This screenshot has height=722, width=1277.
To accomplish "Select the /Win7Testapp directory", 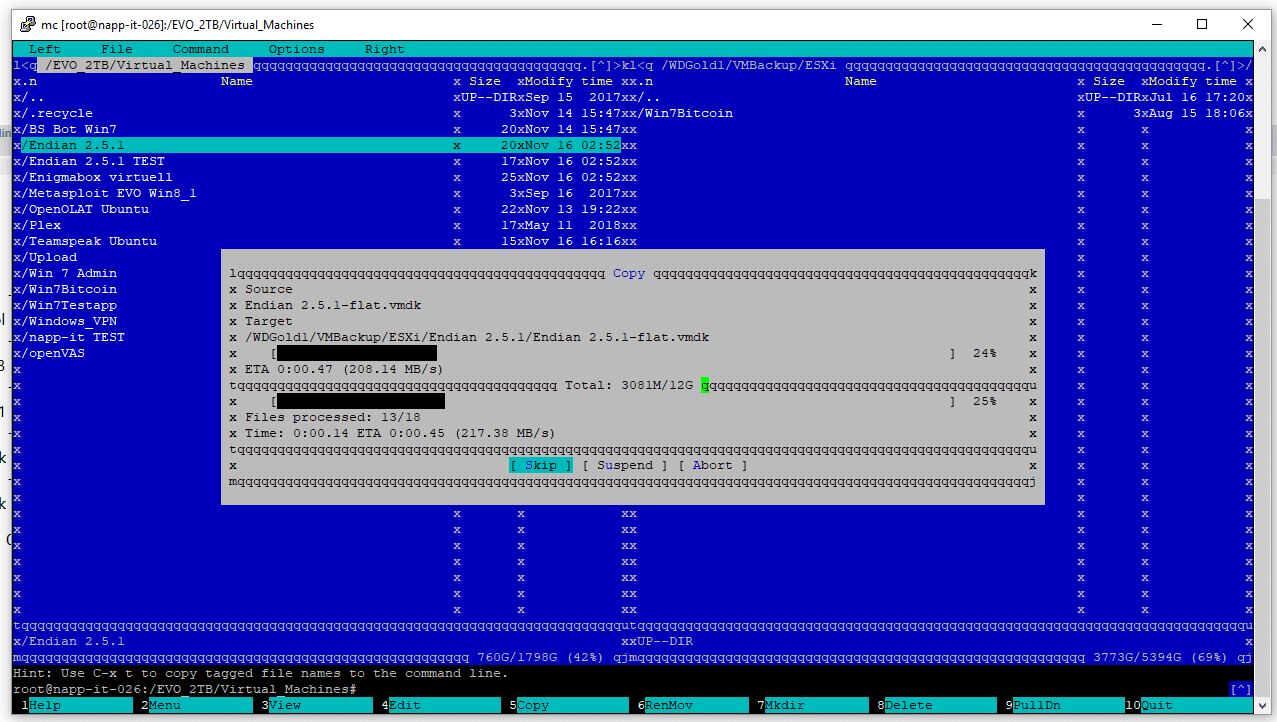I will pos(69,305).
